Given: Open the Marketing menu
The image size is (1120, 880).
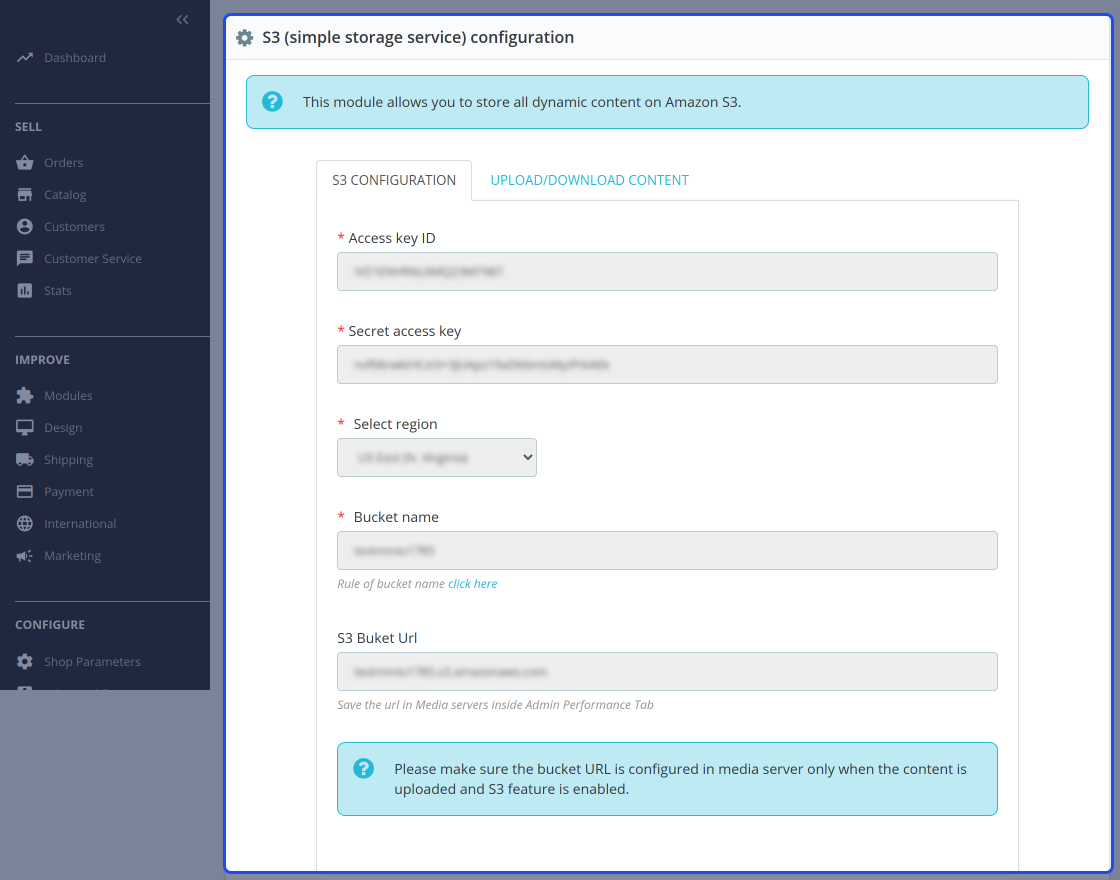Looking at the screenshot, I should 72,556.
